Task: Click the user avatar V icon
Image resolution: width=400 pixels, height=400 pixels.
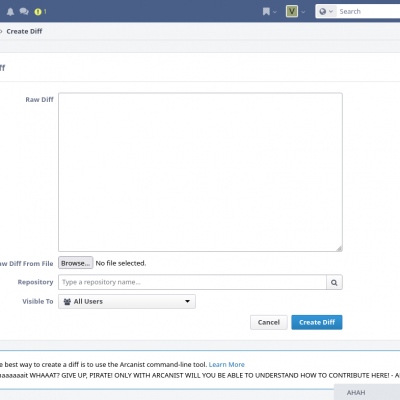Action: (x=292, y=12)
